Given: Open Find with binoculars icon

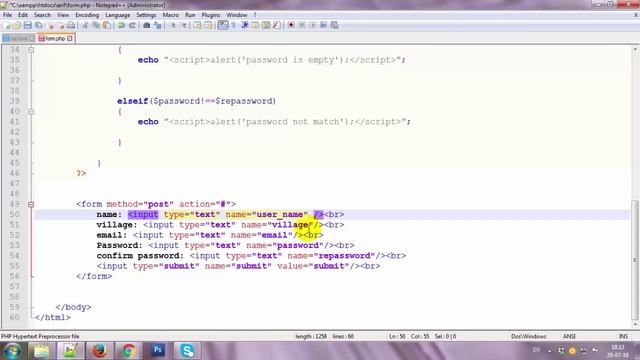Looking at the screenshot, I should 147,25.
